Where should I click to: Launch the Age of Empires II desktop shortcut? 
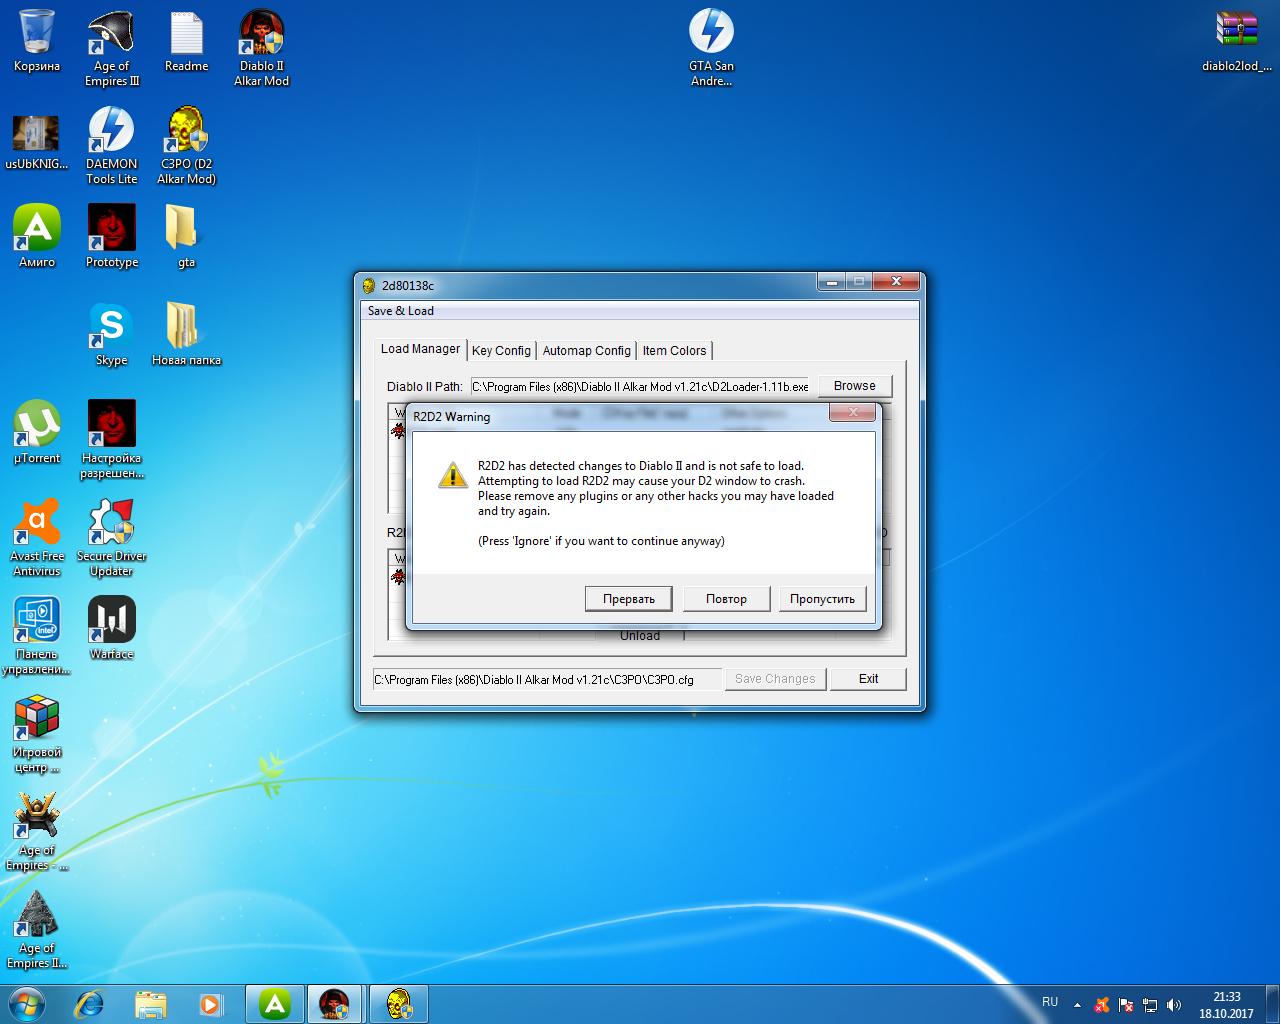(x=37, y=930)
